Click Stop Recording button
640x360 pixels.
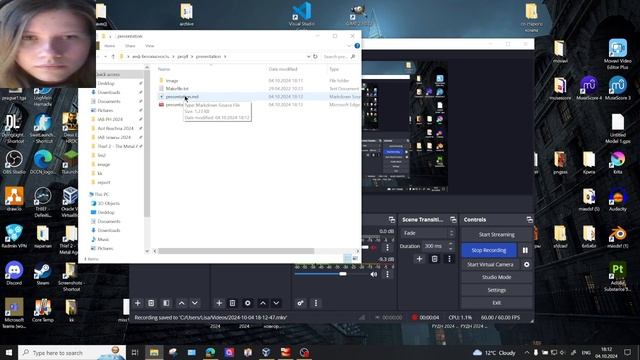pos(489,250)
